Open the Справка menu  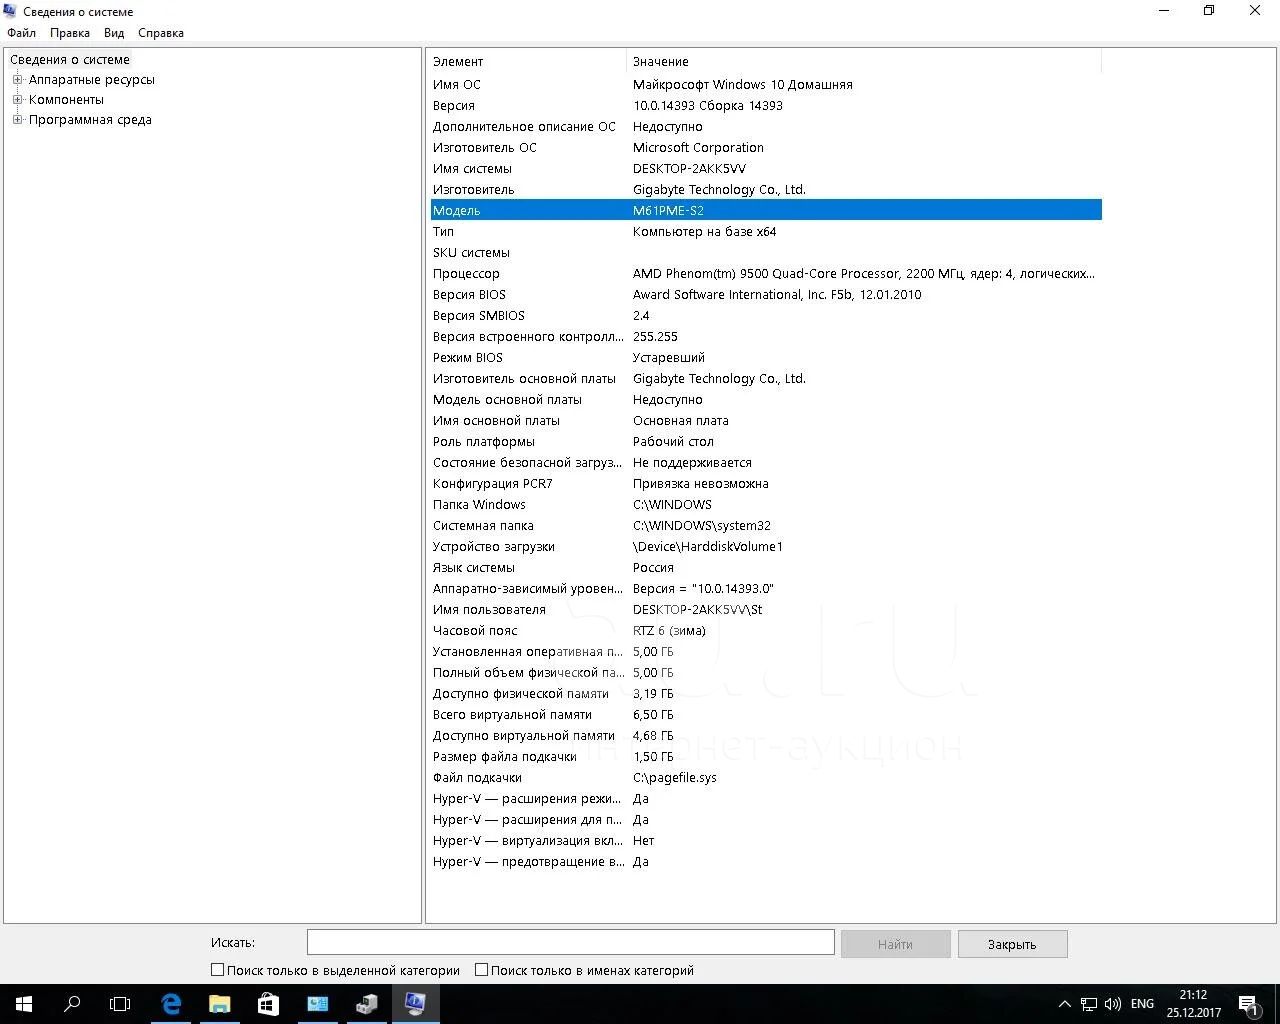160,33
